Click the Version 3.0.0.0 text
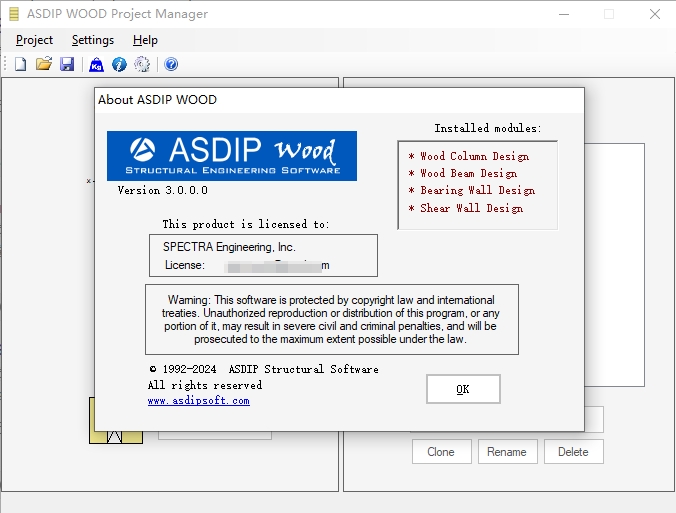 tap(163, 190)
